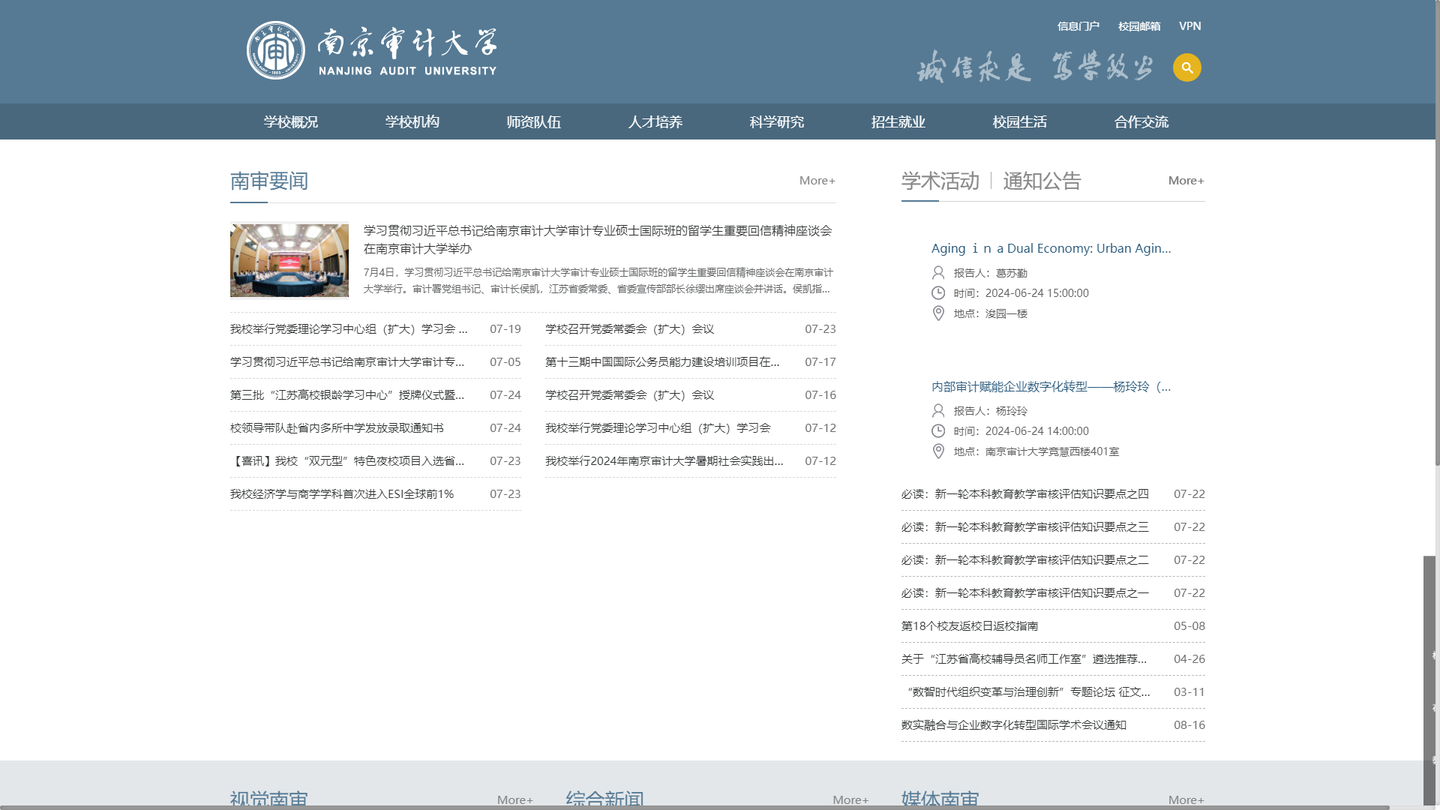Click speaker icon beside 报告人：杨玲玲
The image size is (1440, 810).
[938, 410]
